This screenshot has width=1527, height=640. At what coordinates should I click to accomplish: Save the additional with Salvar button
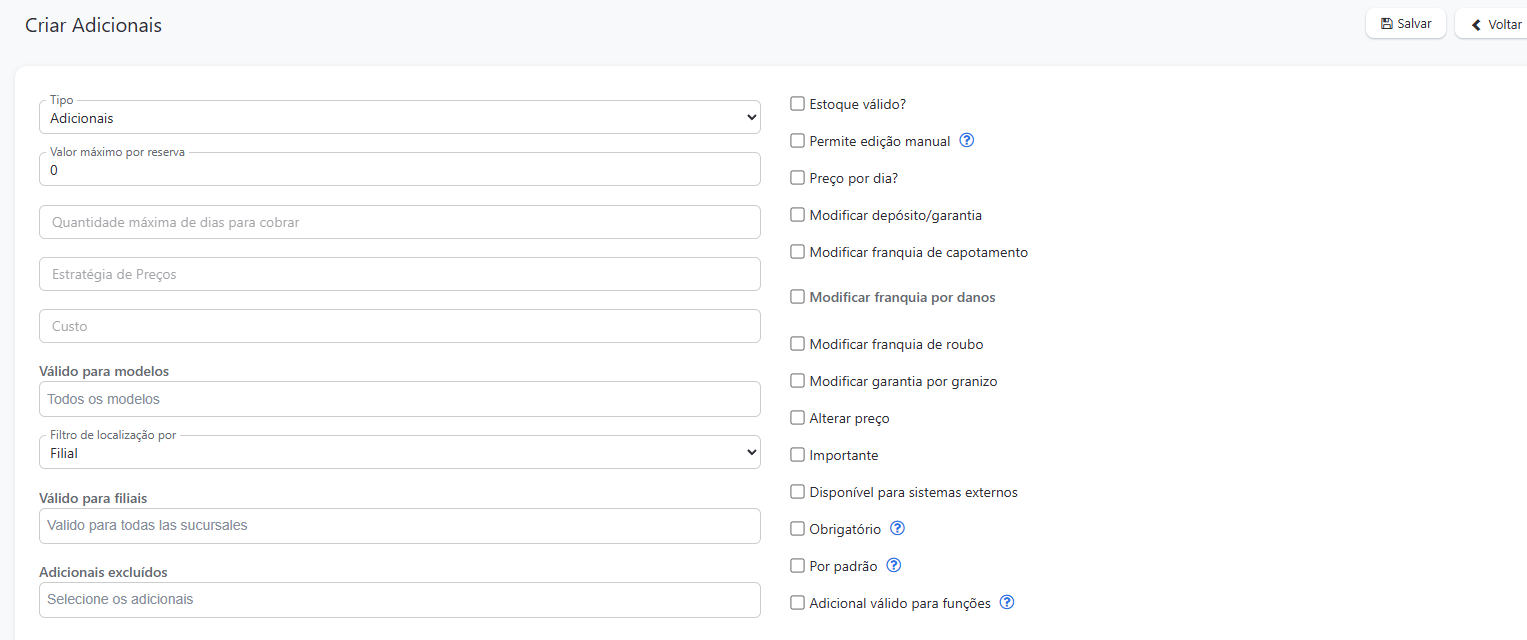pos(1405,24)
